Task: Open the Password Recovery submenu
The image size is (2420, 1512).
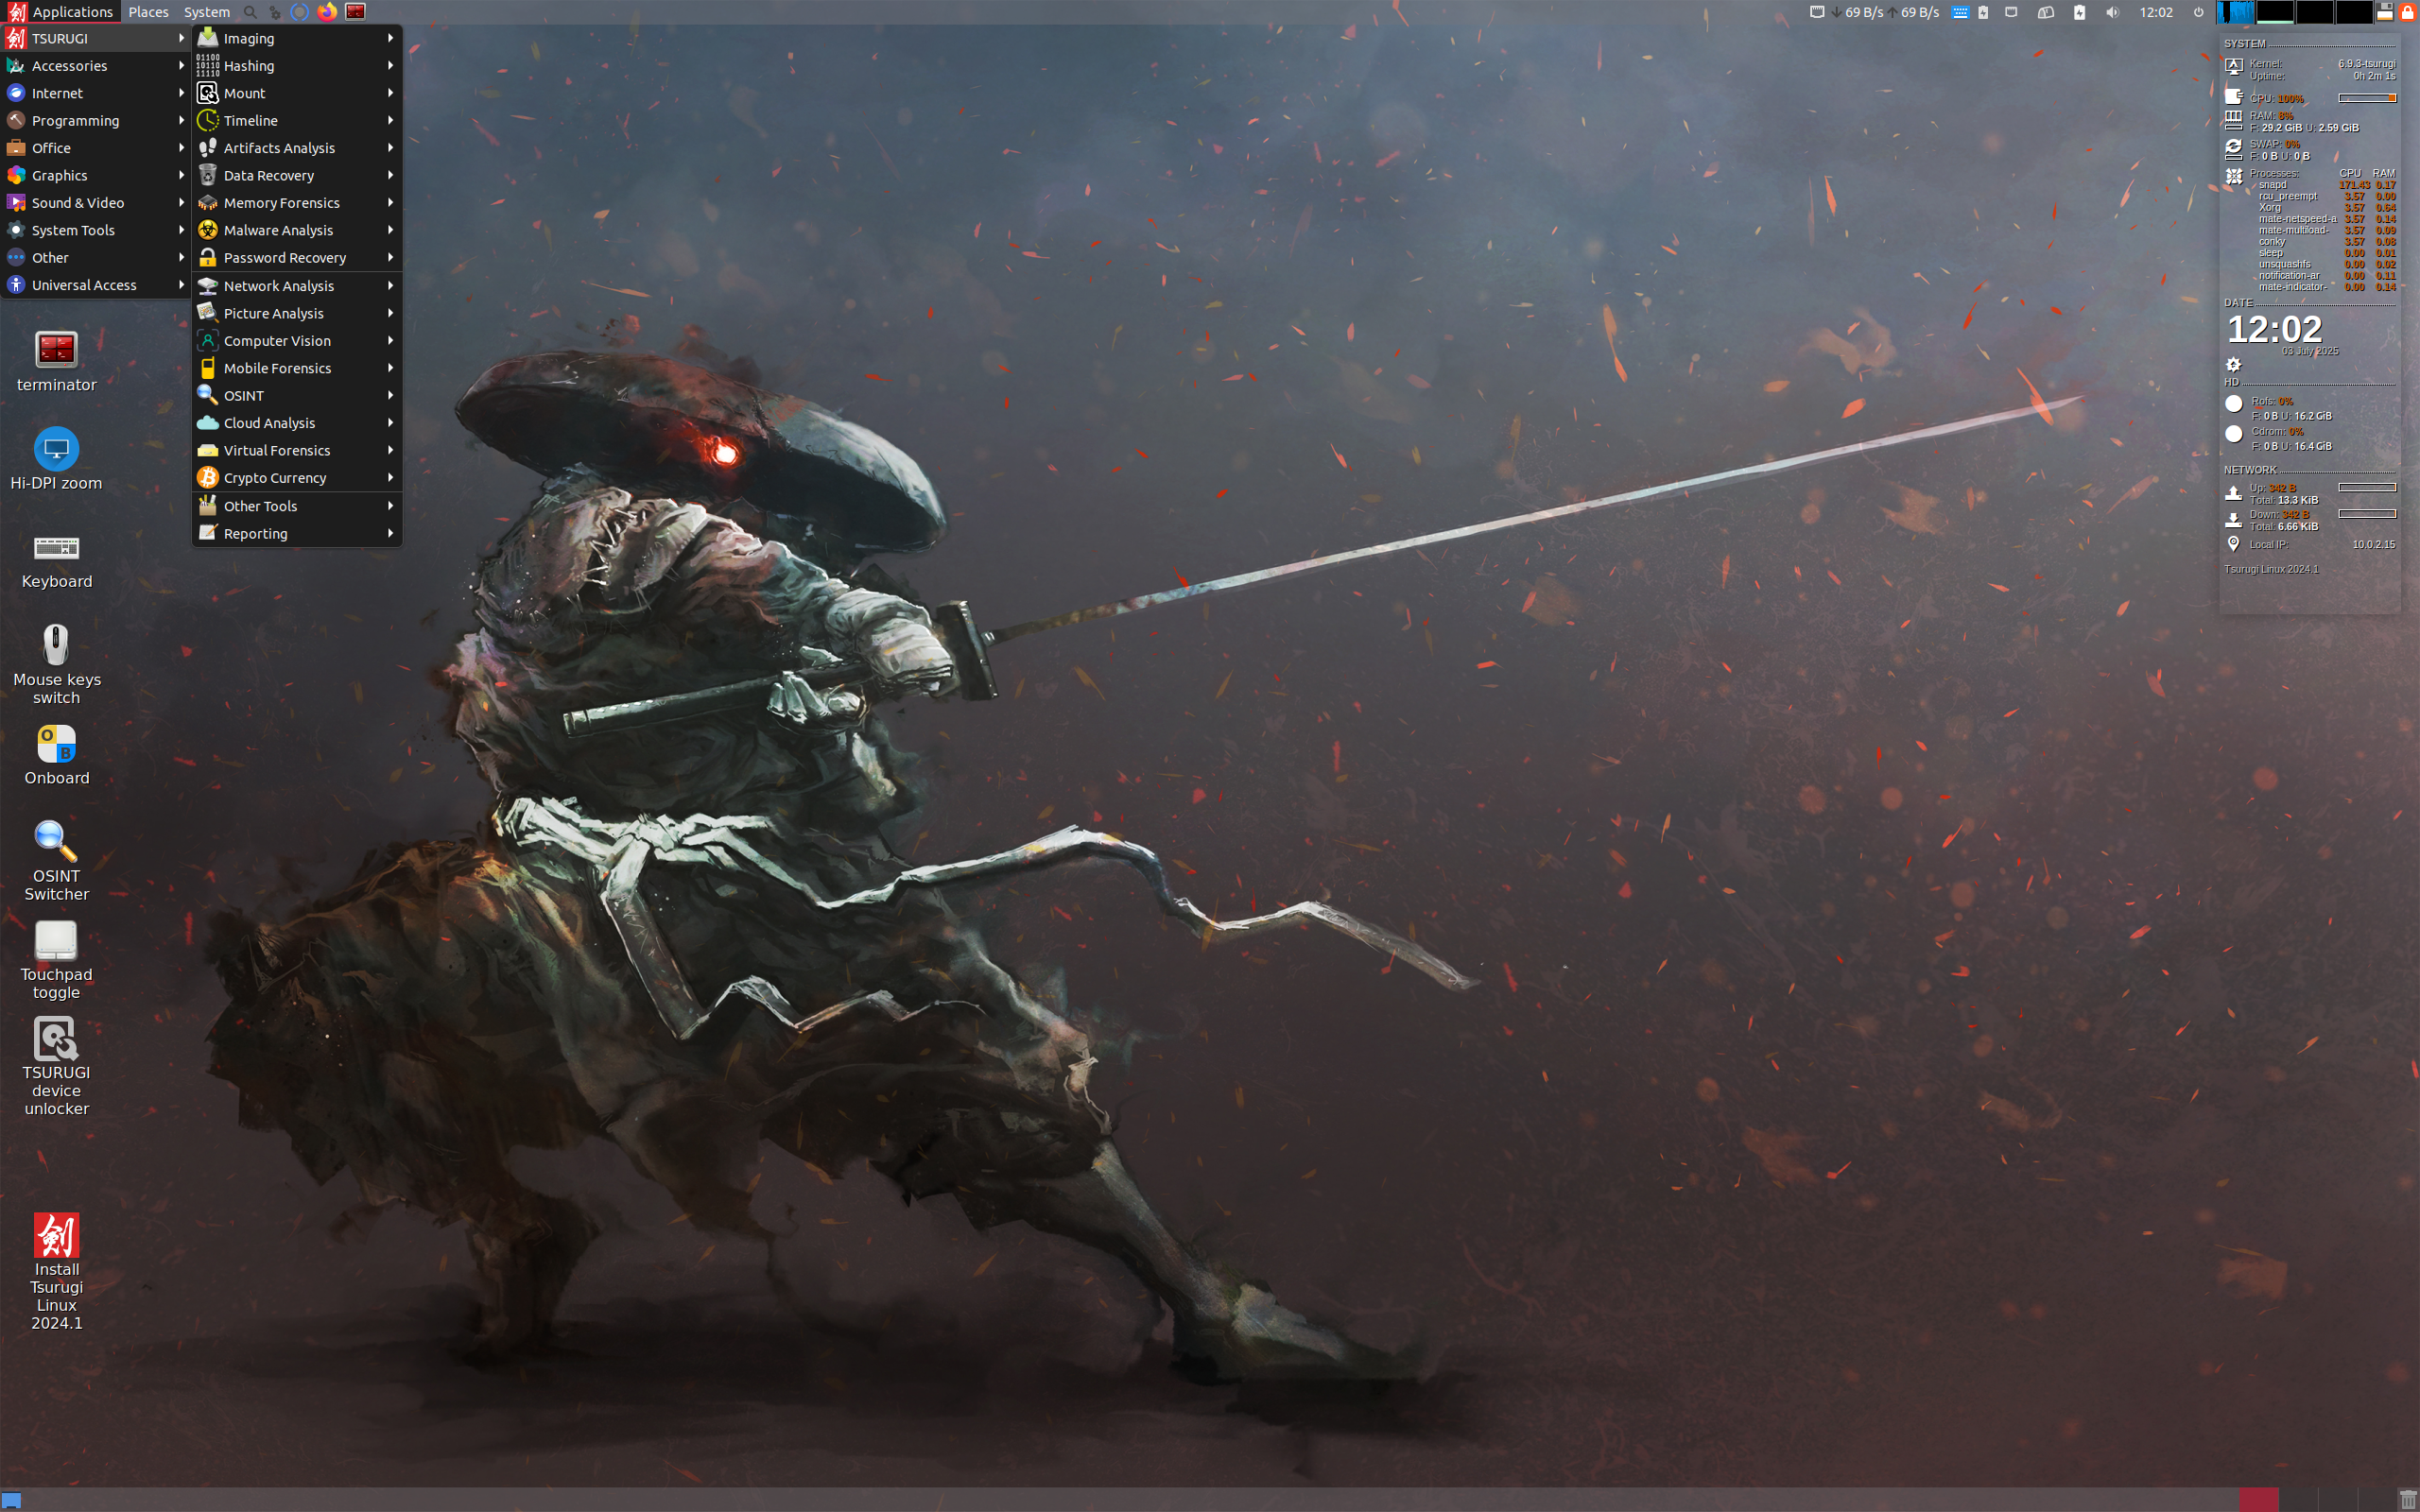Action: click(x=297, y=258)
